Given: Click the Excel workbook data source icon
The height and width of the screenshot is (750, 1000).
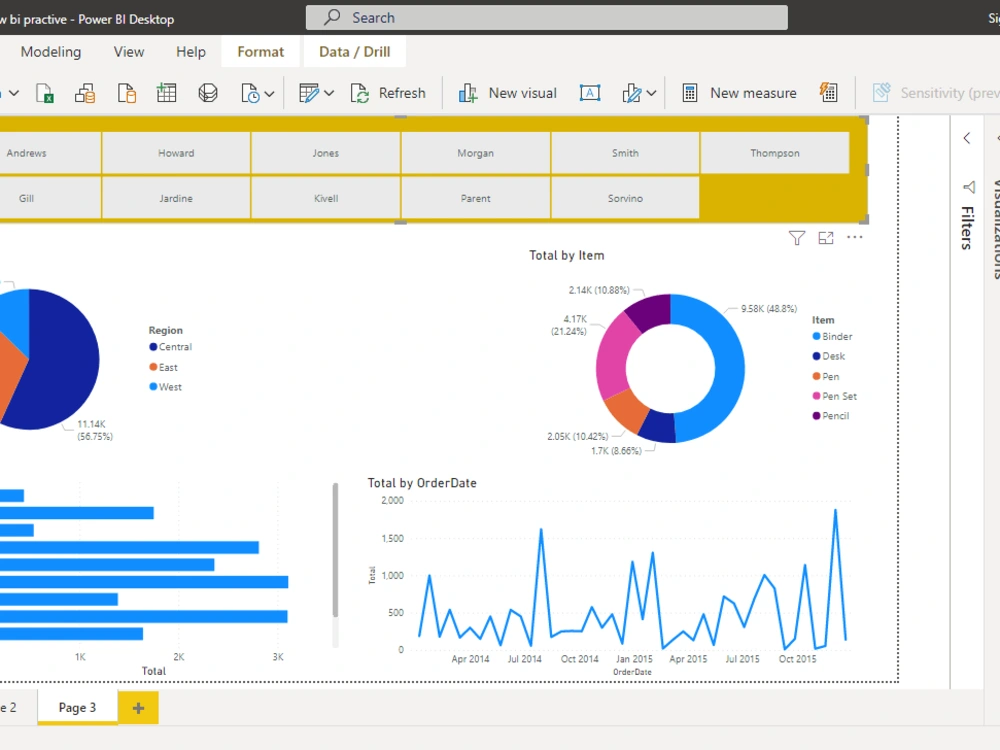Looking at the screenshot, I should (x=45, y=93).
